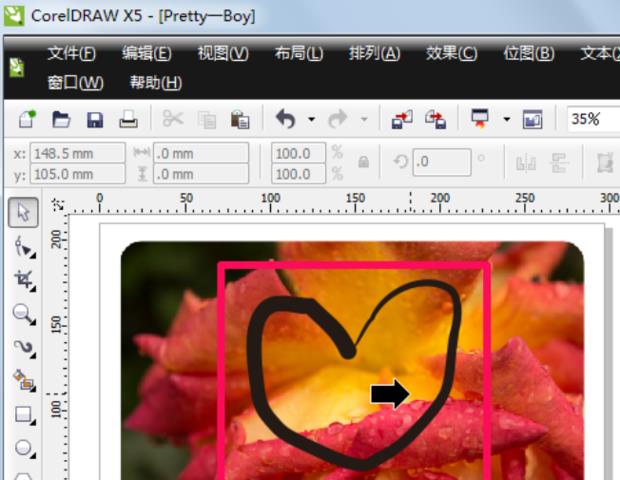Image resolution: width=620 pixels, height=480 pixels.
Task: Select the Ellipse tool
Action: 24,448
